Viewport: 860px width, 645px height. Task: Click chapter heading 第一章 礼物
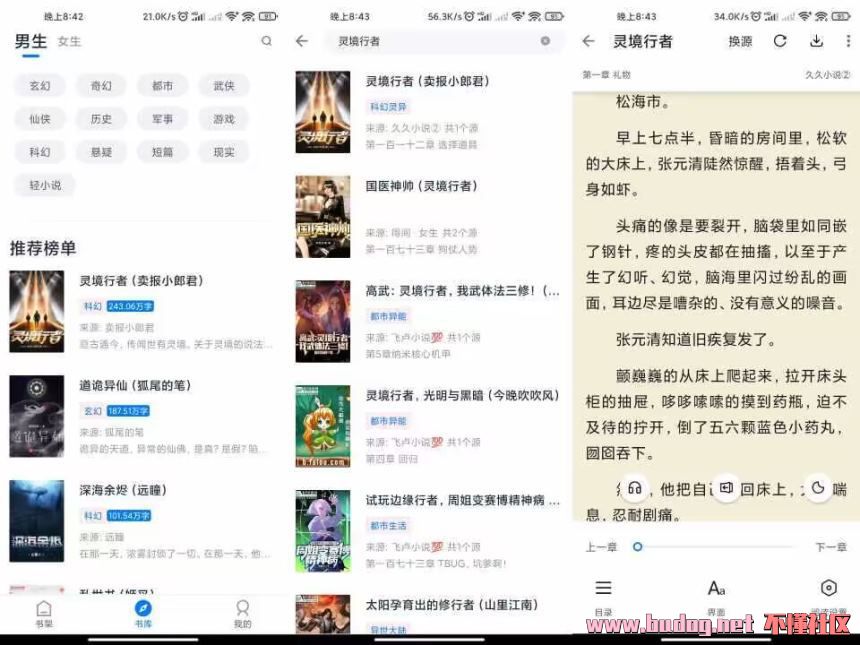point(607,75)
